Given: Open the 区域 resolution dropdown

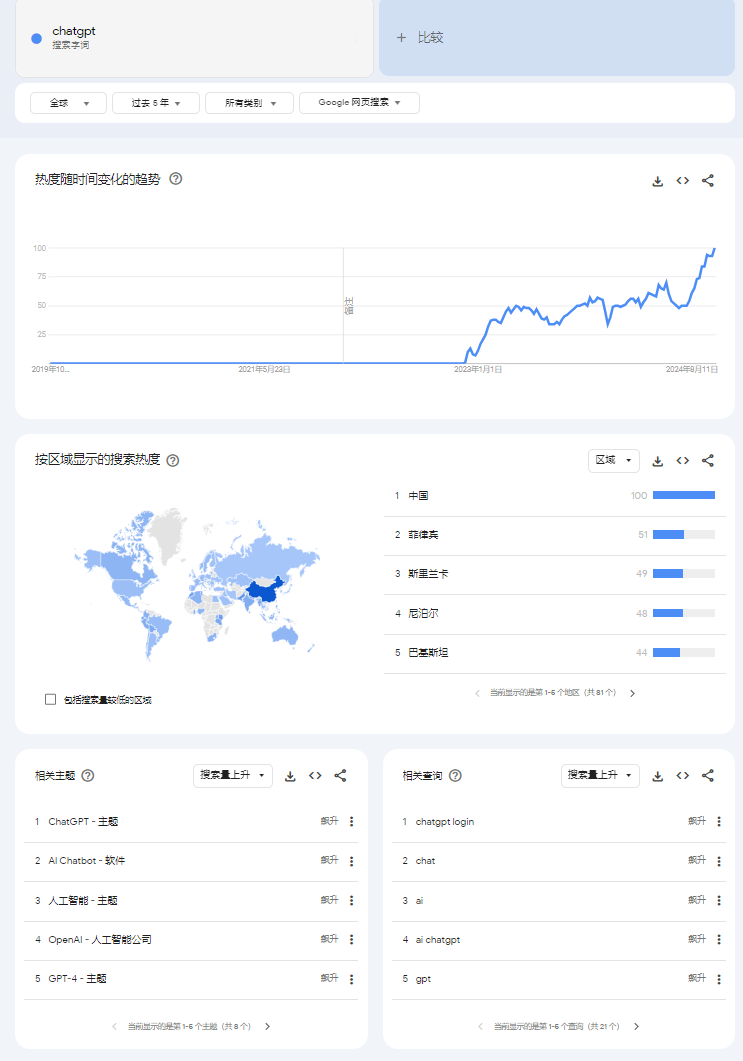Looking at the screenshot, I should (x=614, y=460).
